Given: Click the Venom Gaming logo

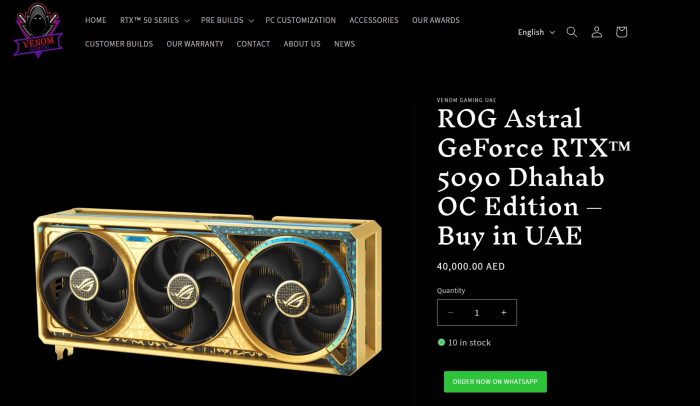Looking at the screenshot, I should [38, 30].
